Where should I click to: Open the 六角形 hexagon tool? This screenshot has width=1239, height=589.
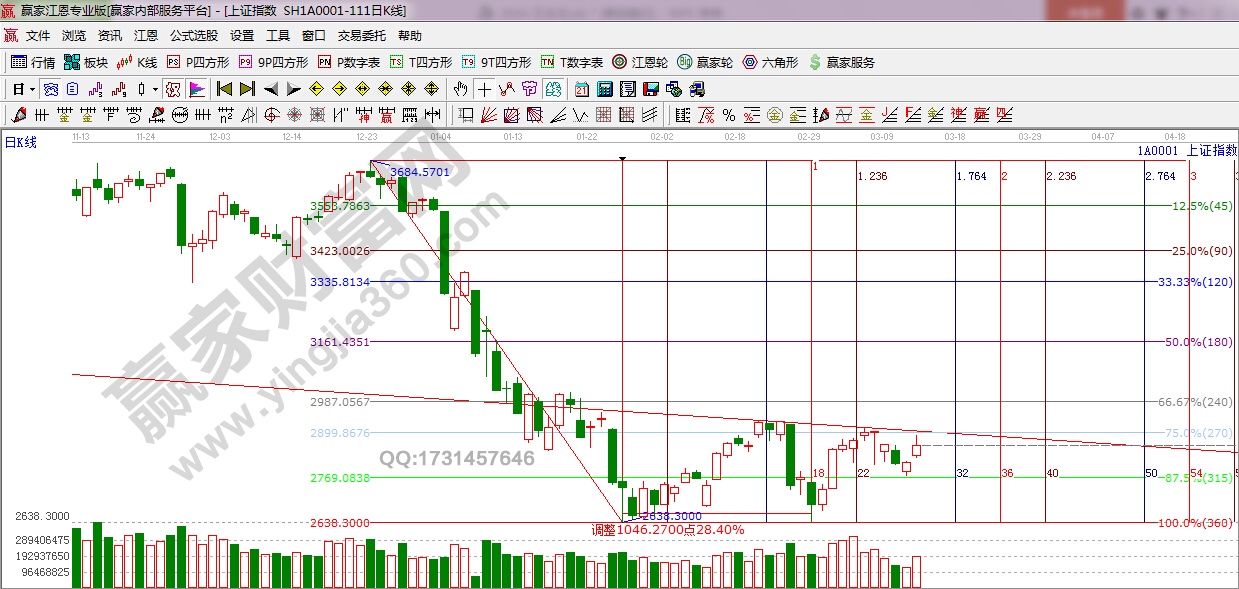(770, 62)
